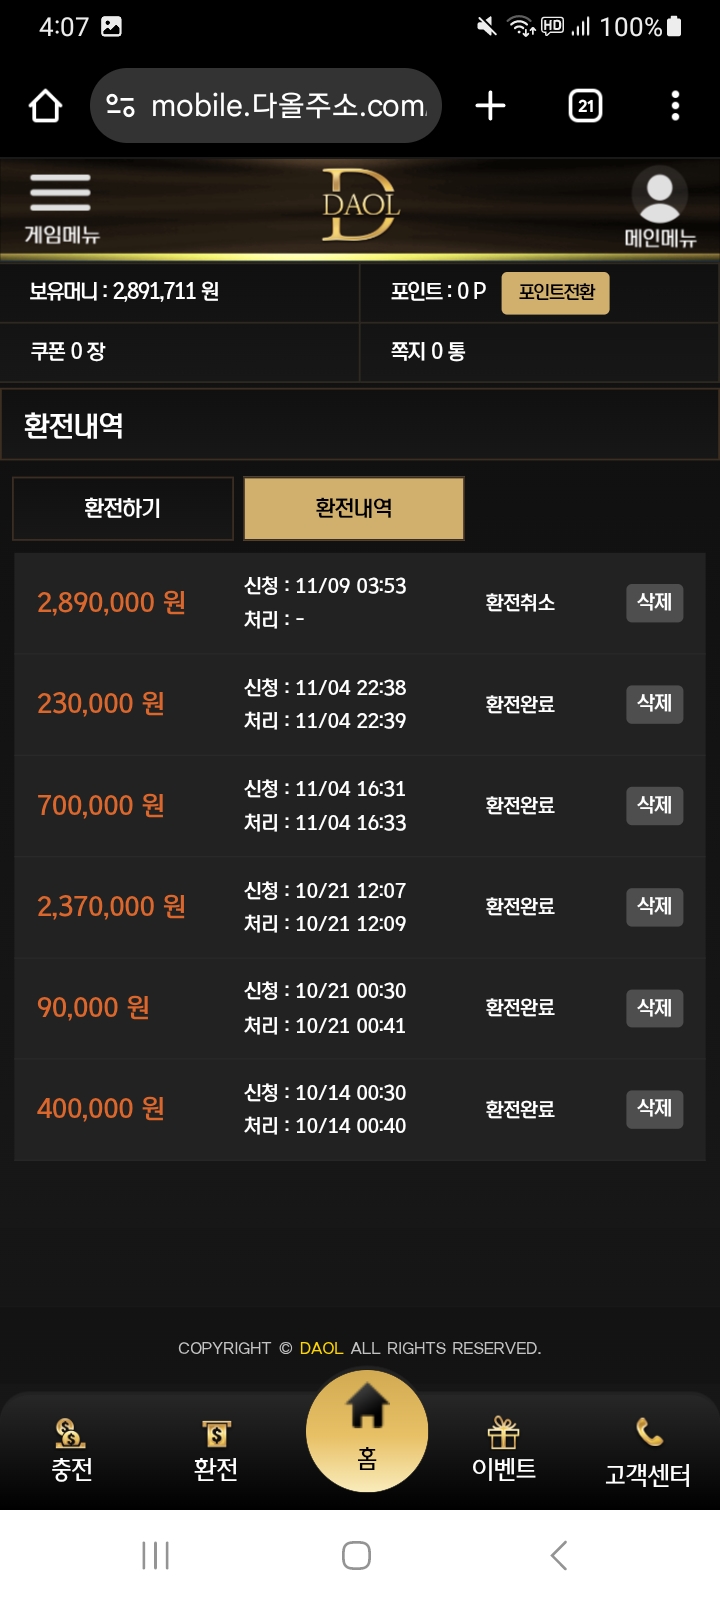The image size is (720, 1600).
Task: Open customer center phone icon
Action: coord(648,1450)
